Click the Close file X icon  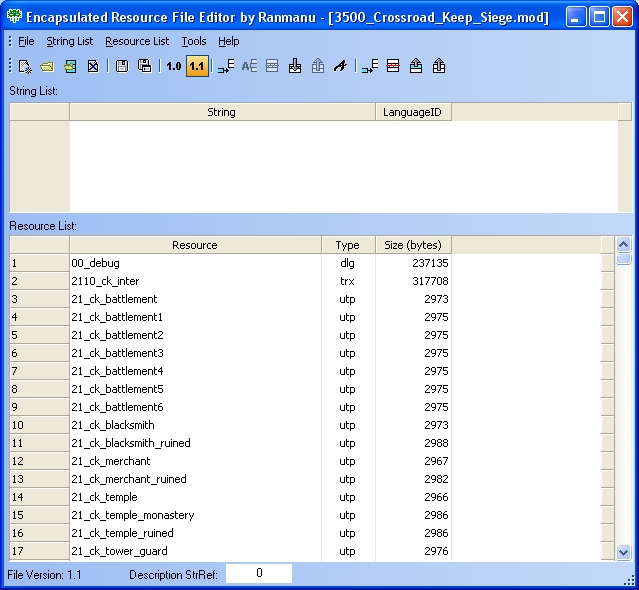tap(93, 66)
